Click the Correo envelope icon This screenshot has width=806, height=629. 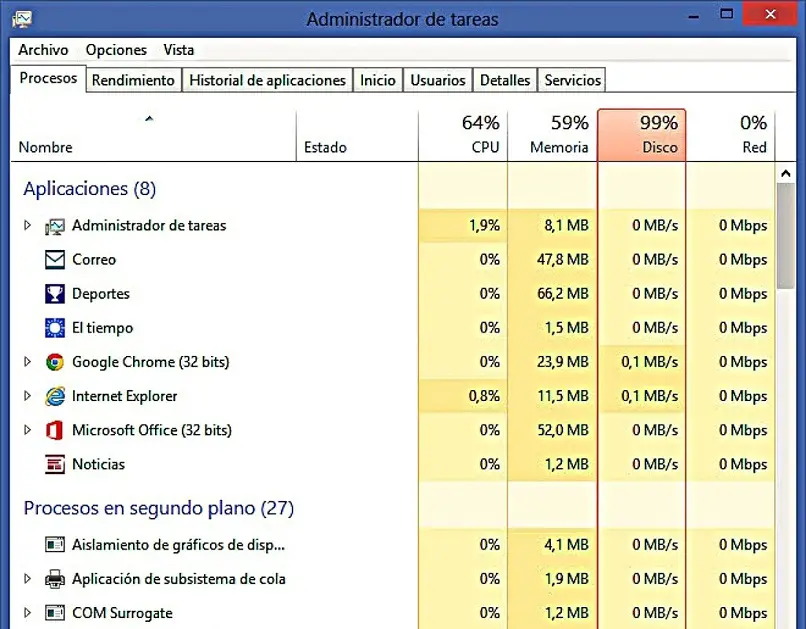click(55, 260)
